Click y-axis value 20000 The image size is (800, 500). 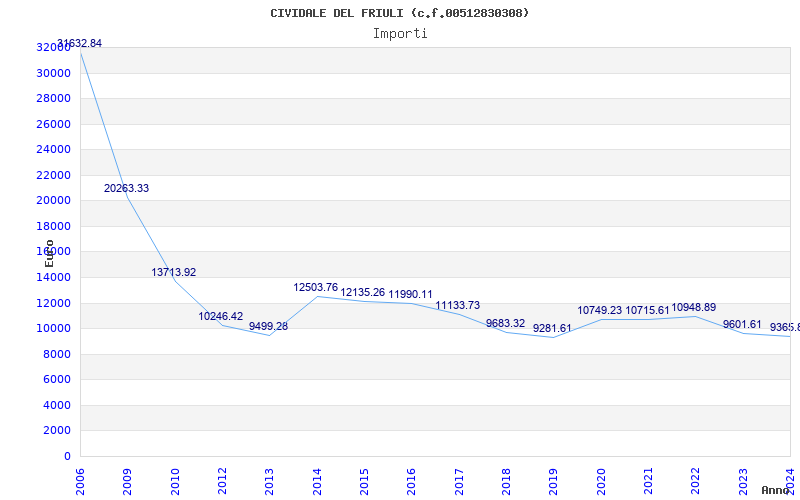tap(54, 201)
